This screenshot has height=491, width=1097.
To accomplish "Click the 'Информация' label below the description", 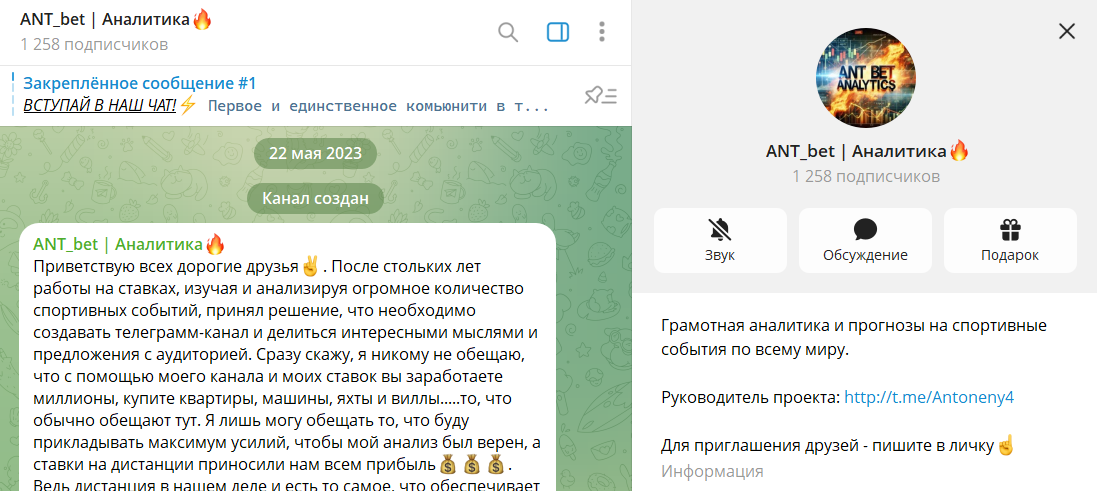I will point(712,471).
